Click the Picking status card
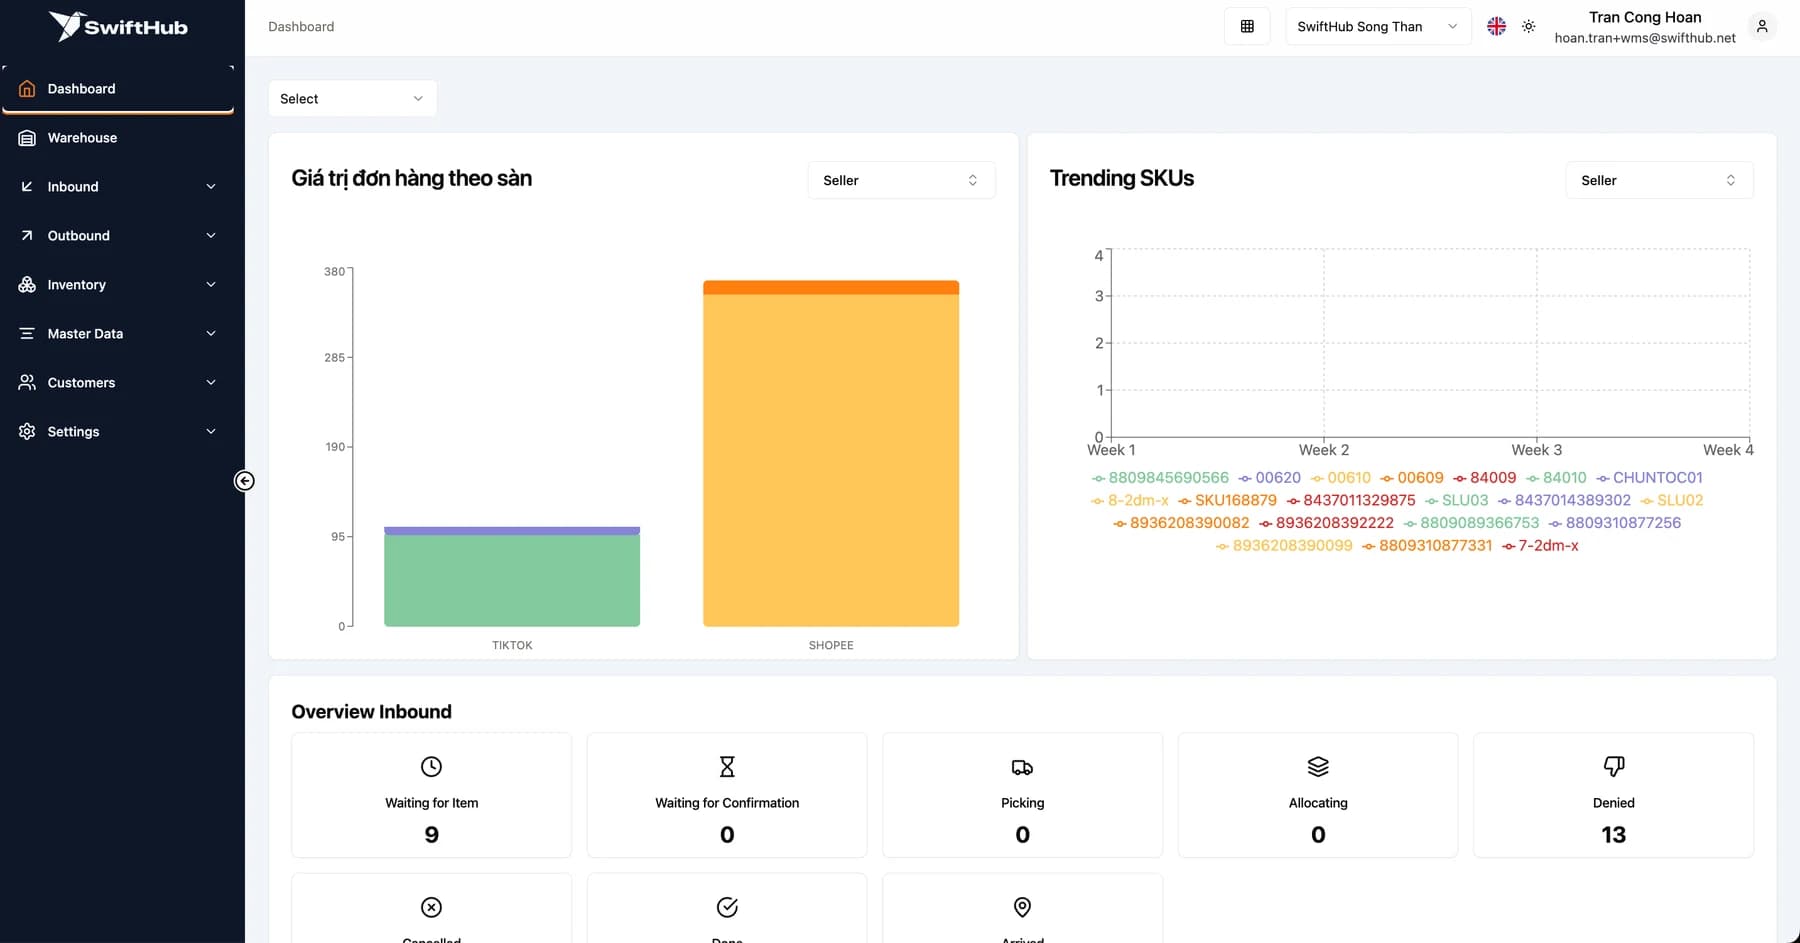Screen dimensions: 1800x943 (x=1022, y=795)
